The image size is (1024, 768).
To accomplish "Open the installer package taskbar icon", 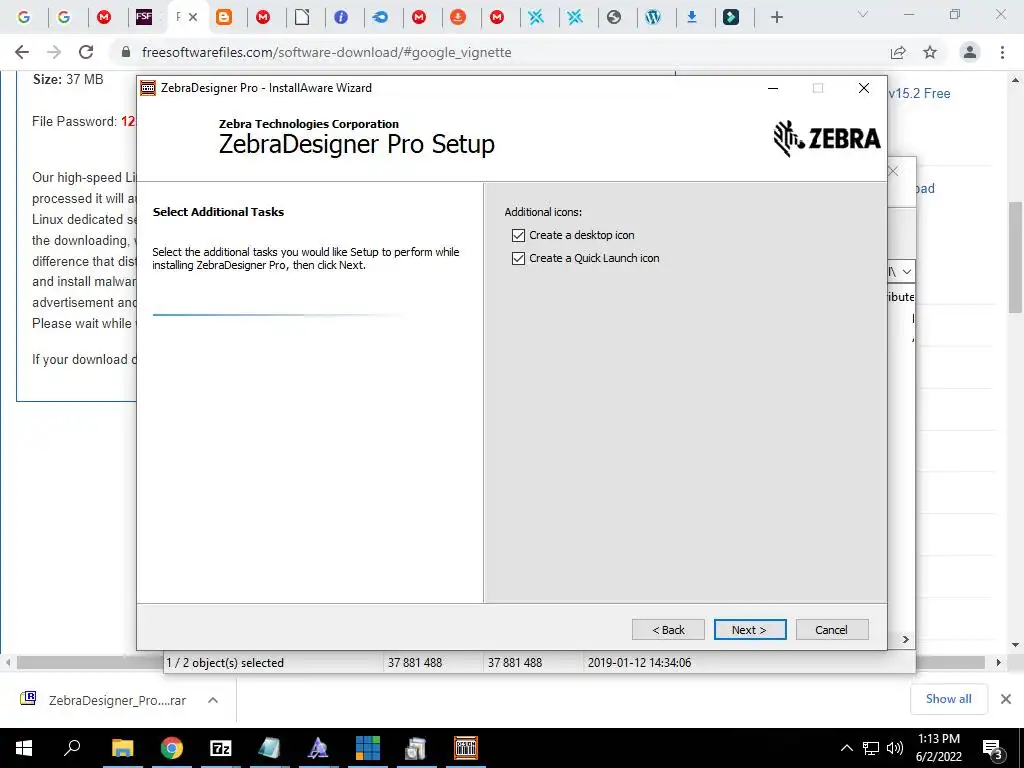I will tap(416, 748).
